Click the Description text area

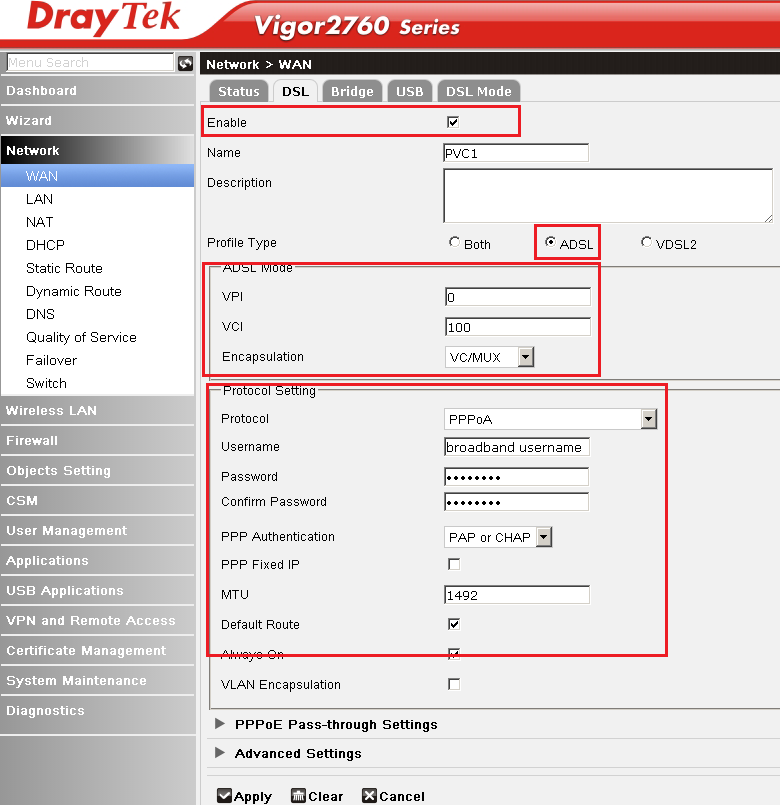click(x=607, y=195)
